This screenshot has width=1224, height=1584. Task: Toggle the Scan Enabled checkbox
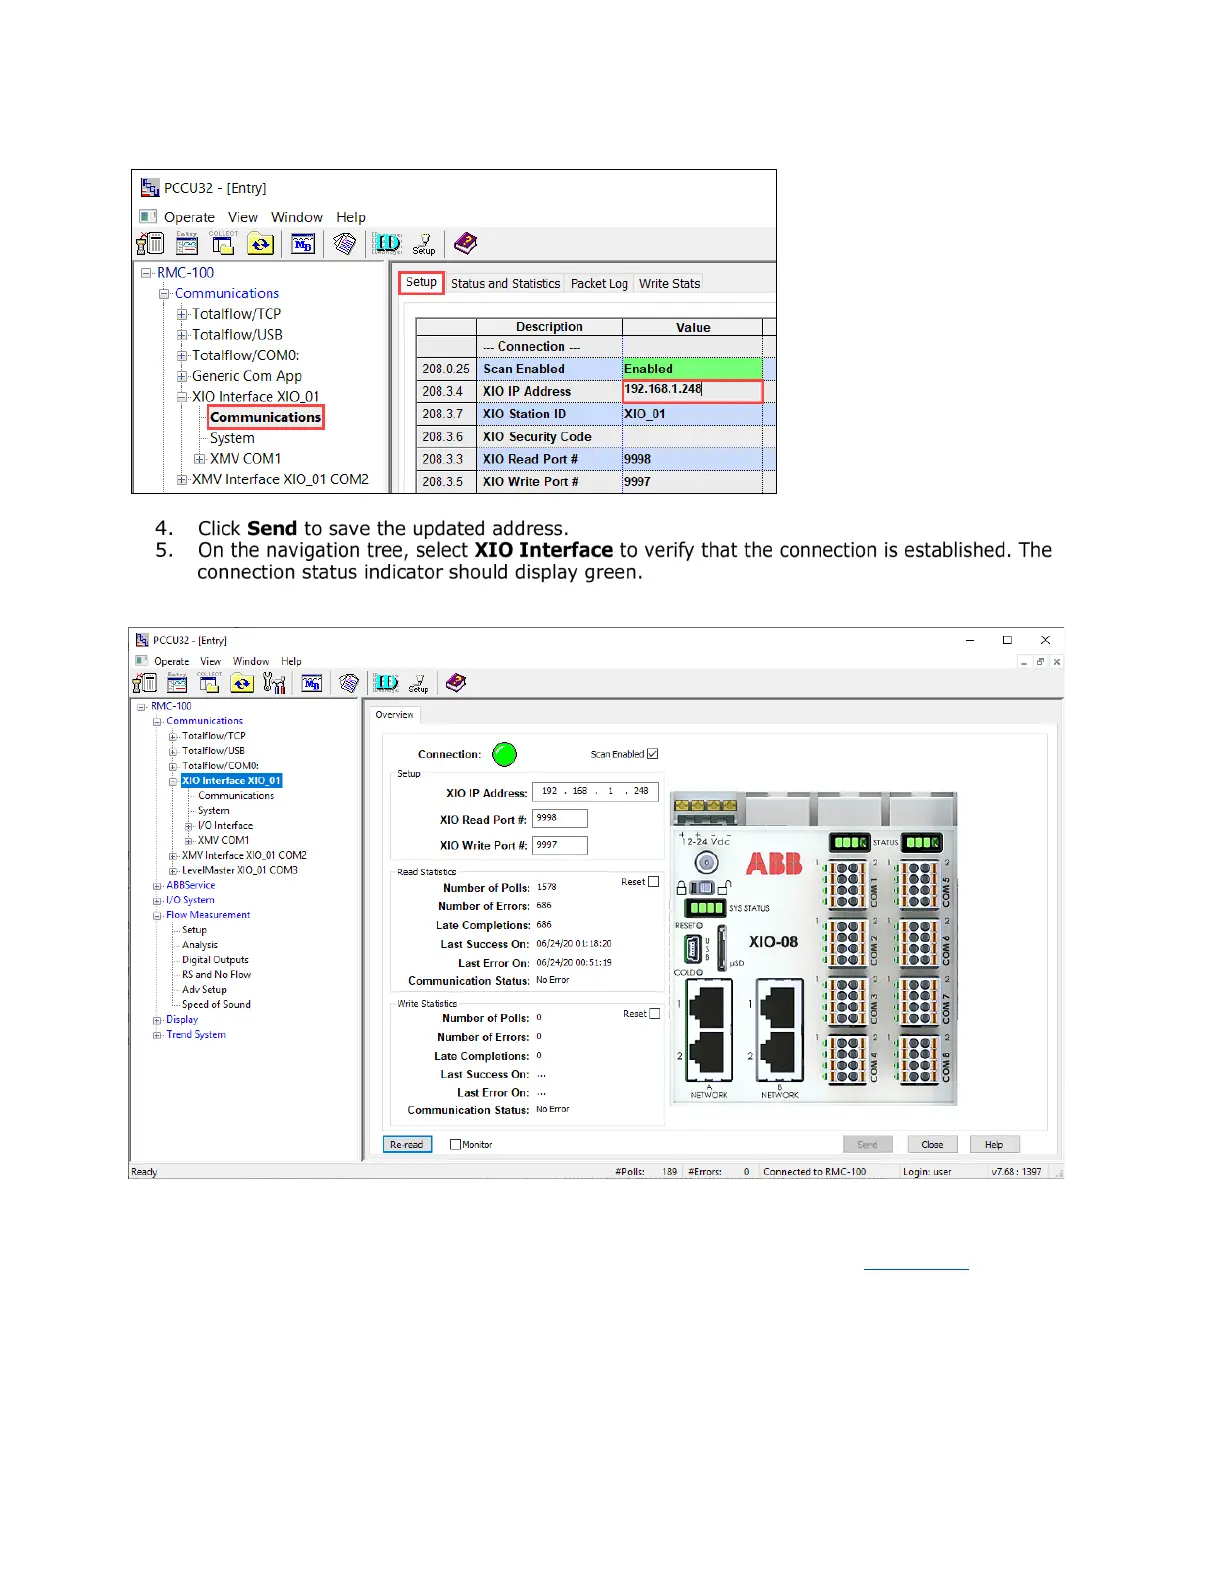tap(653, 754)
